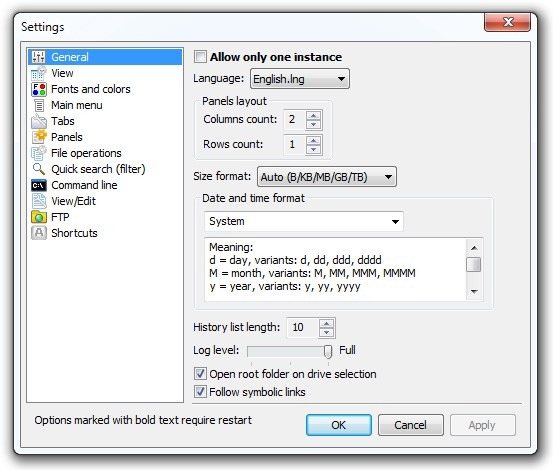Go to the View settings page

click(x=62, y=73)
